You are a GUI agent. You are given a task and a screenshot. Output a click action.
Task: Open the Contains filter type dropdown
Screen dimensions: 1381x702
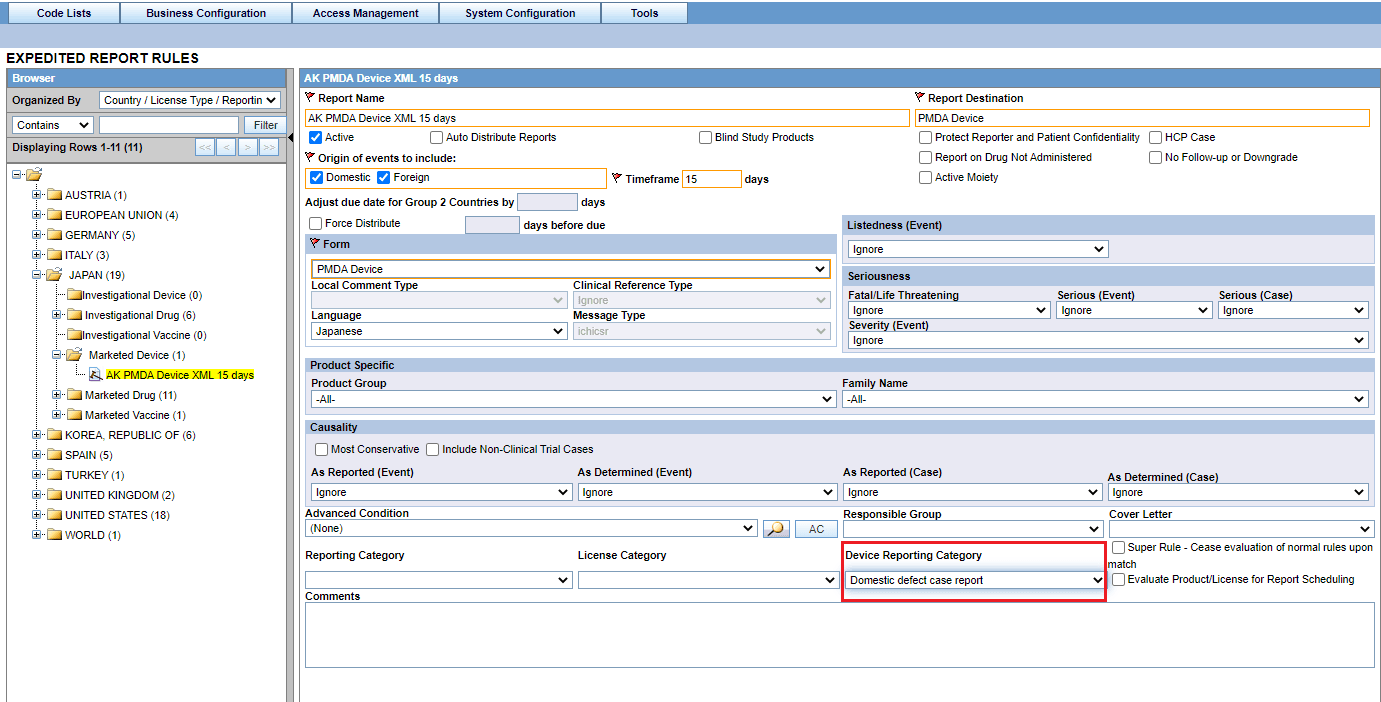[53, 125]
